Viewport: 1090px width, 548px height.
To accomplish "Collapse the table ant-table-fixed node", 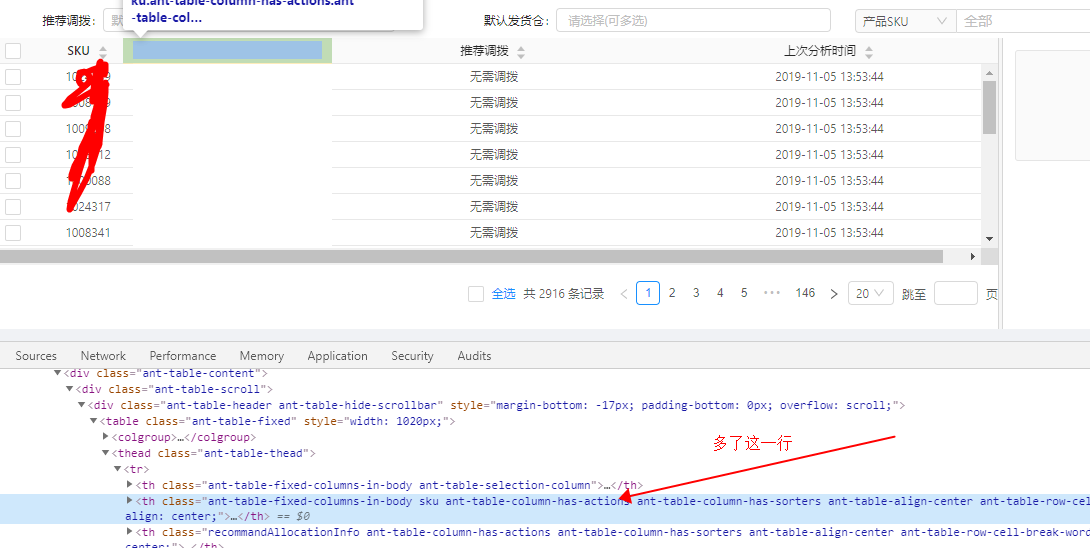I will 94,421.
